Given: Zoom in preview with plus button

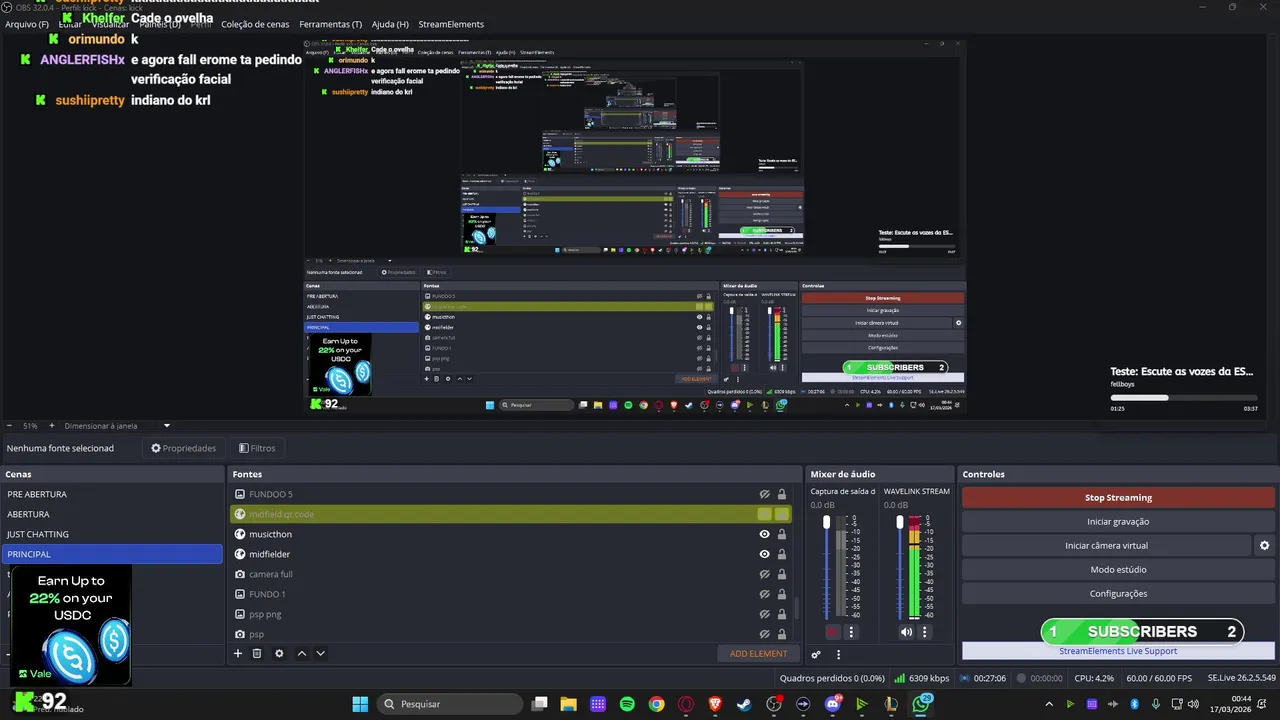Looking at the screenshot, I should (52, 426).
